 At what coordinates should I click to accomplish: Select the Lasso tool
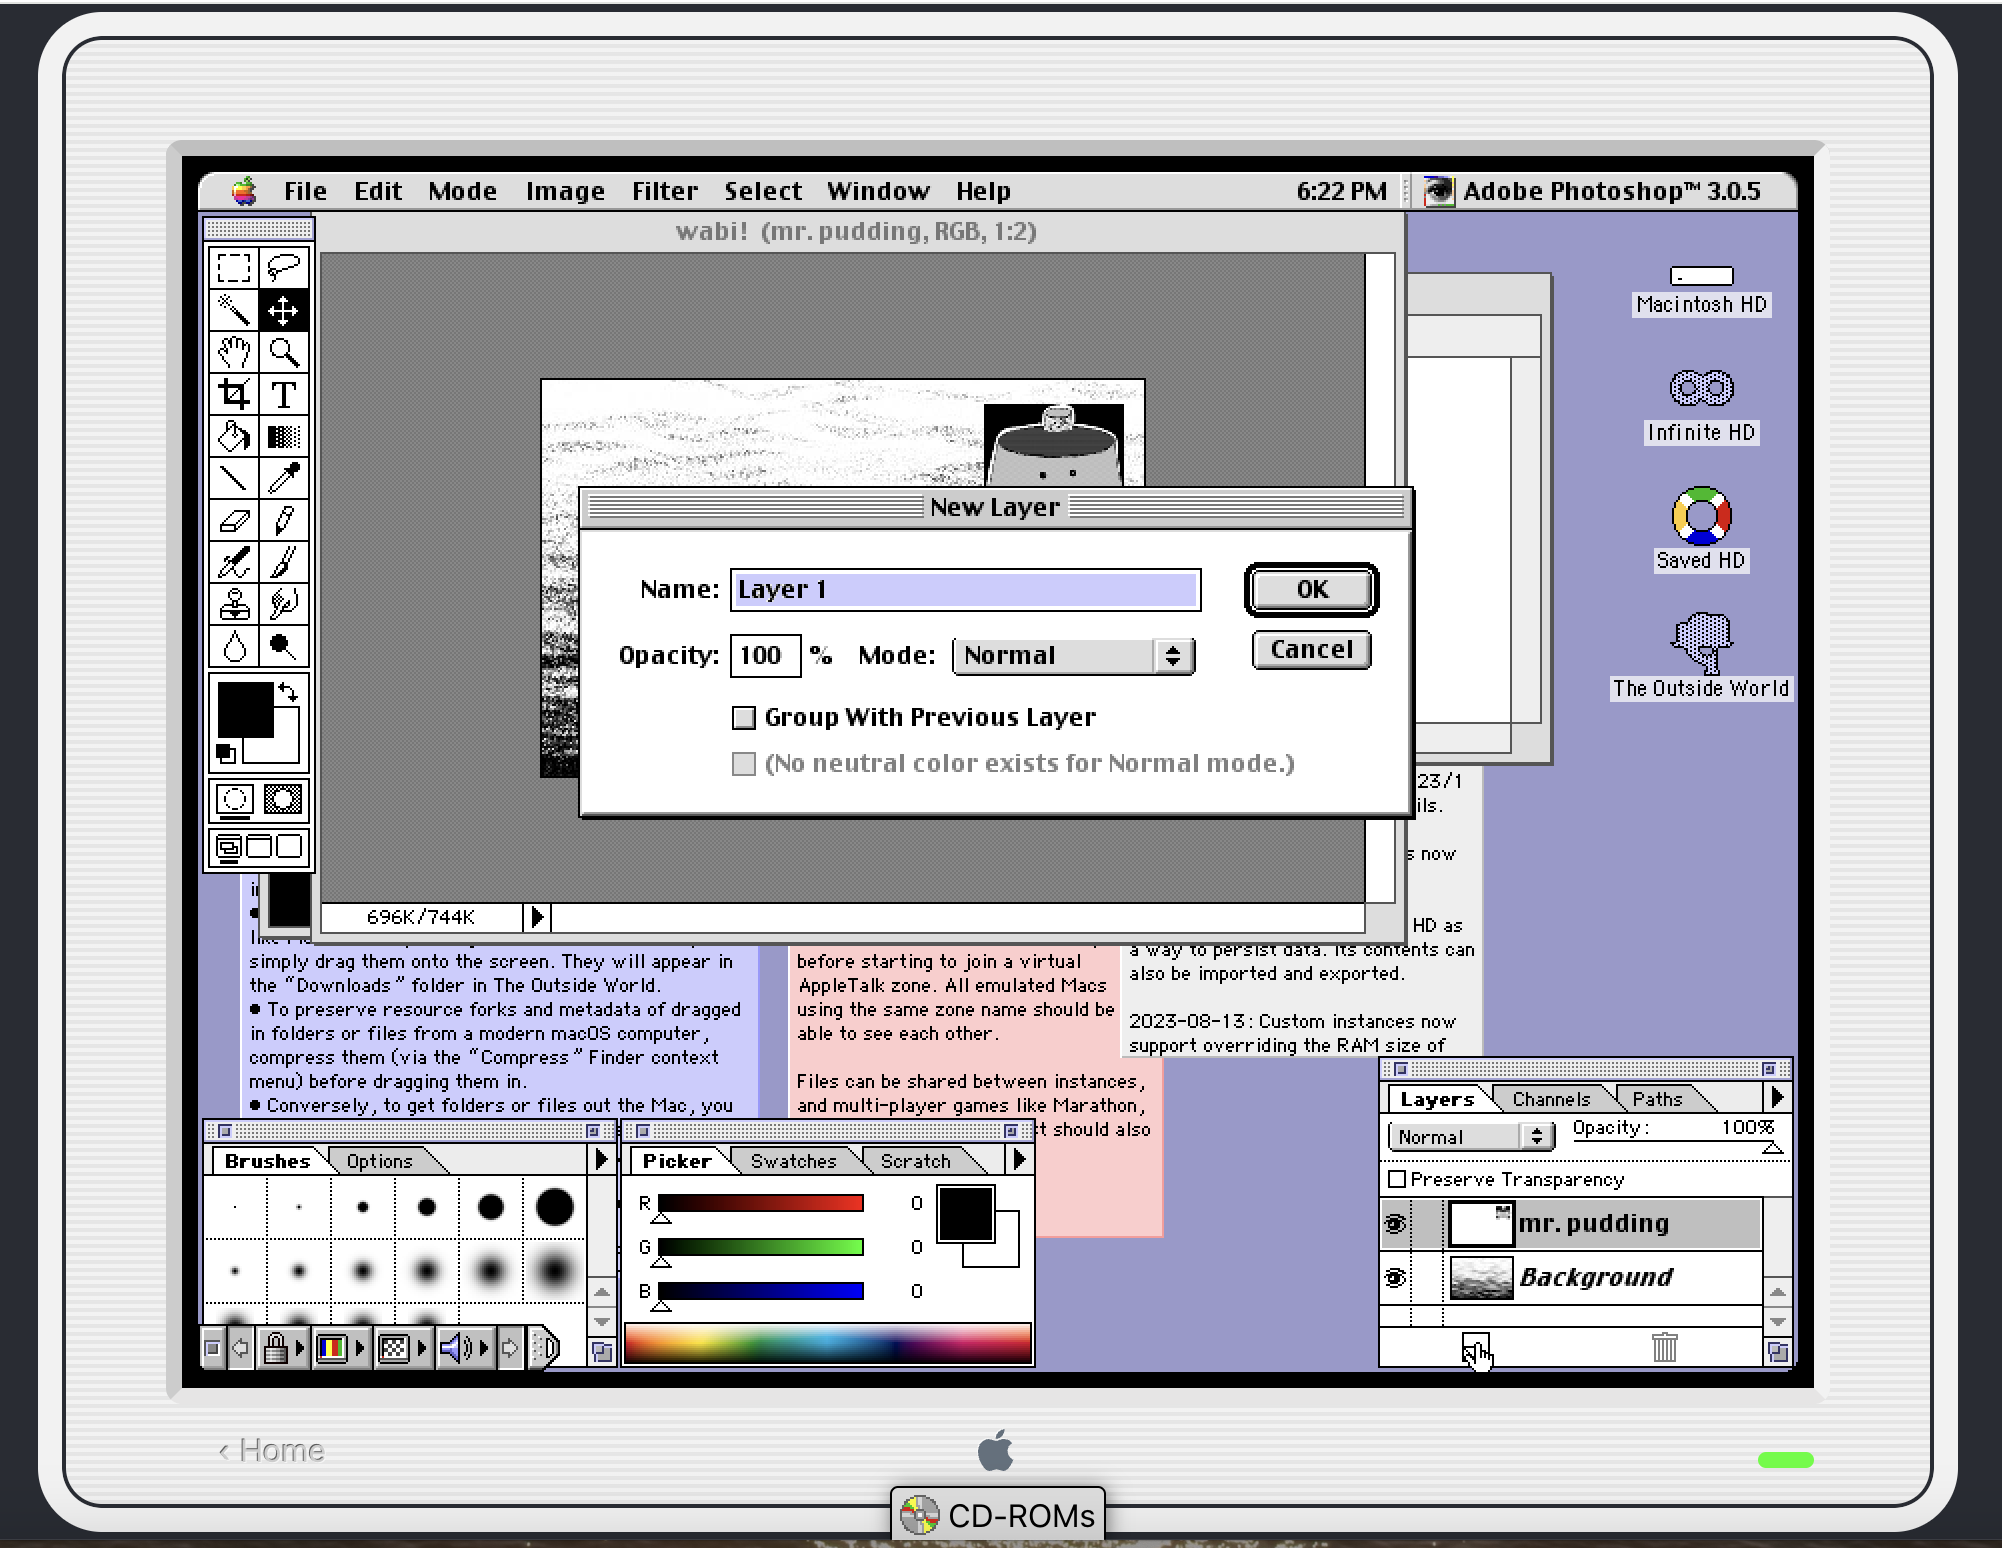pos(284,268)
